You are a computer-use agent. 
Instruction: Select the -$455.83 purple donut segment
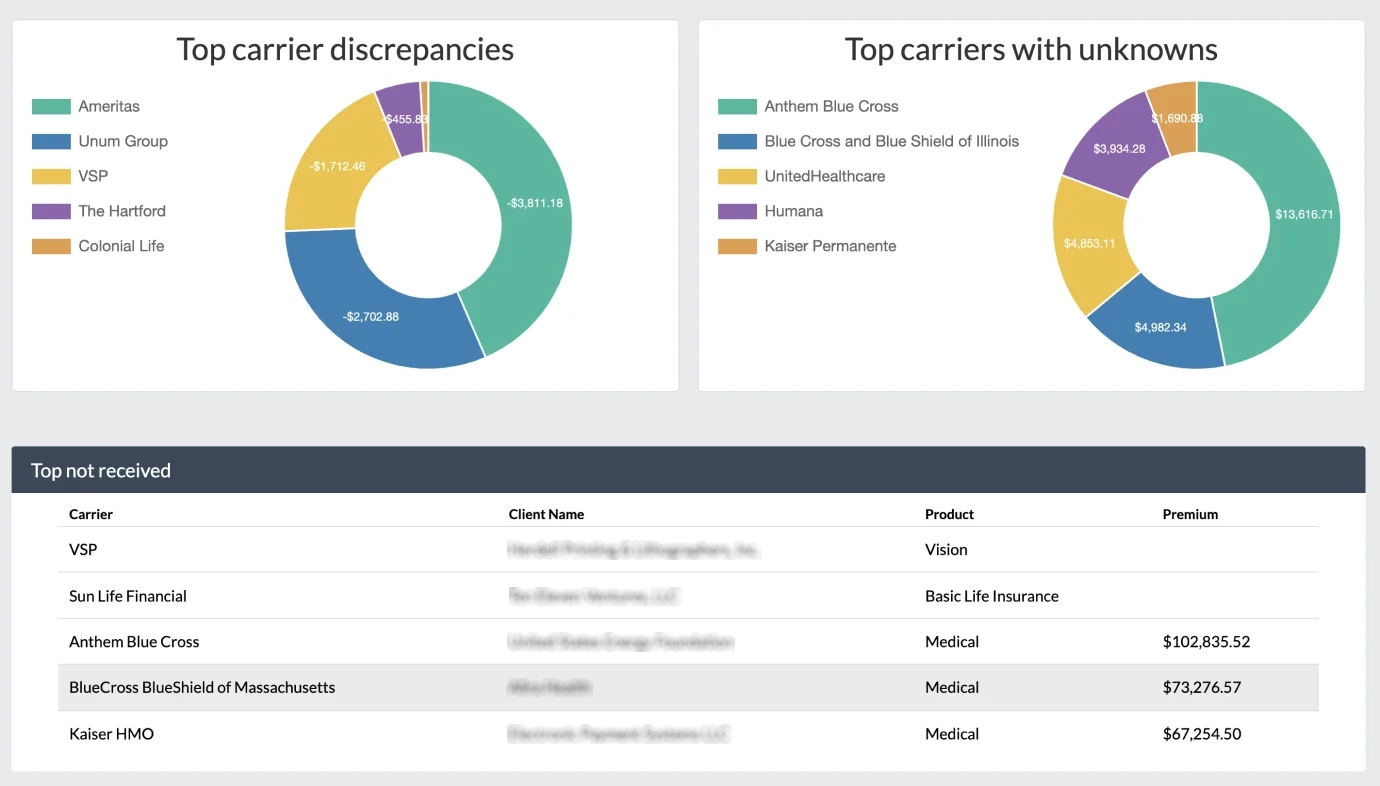[403, 119]
